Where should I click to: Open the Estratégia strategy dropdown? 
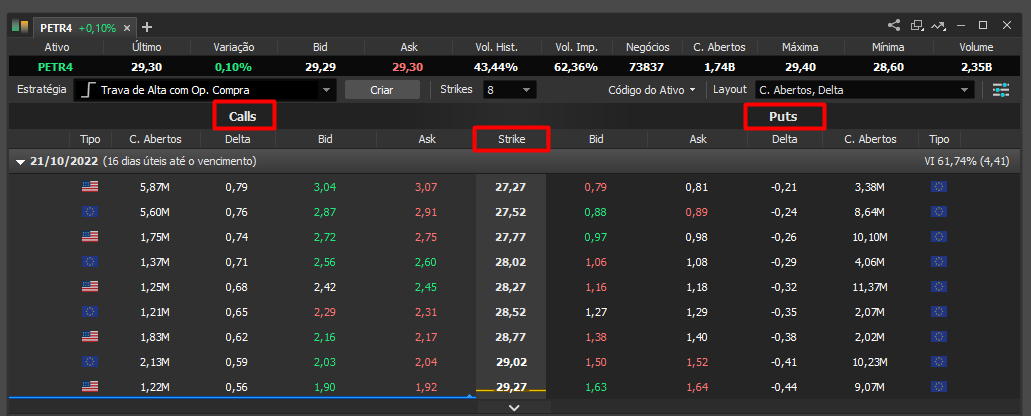[205, 90]
